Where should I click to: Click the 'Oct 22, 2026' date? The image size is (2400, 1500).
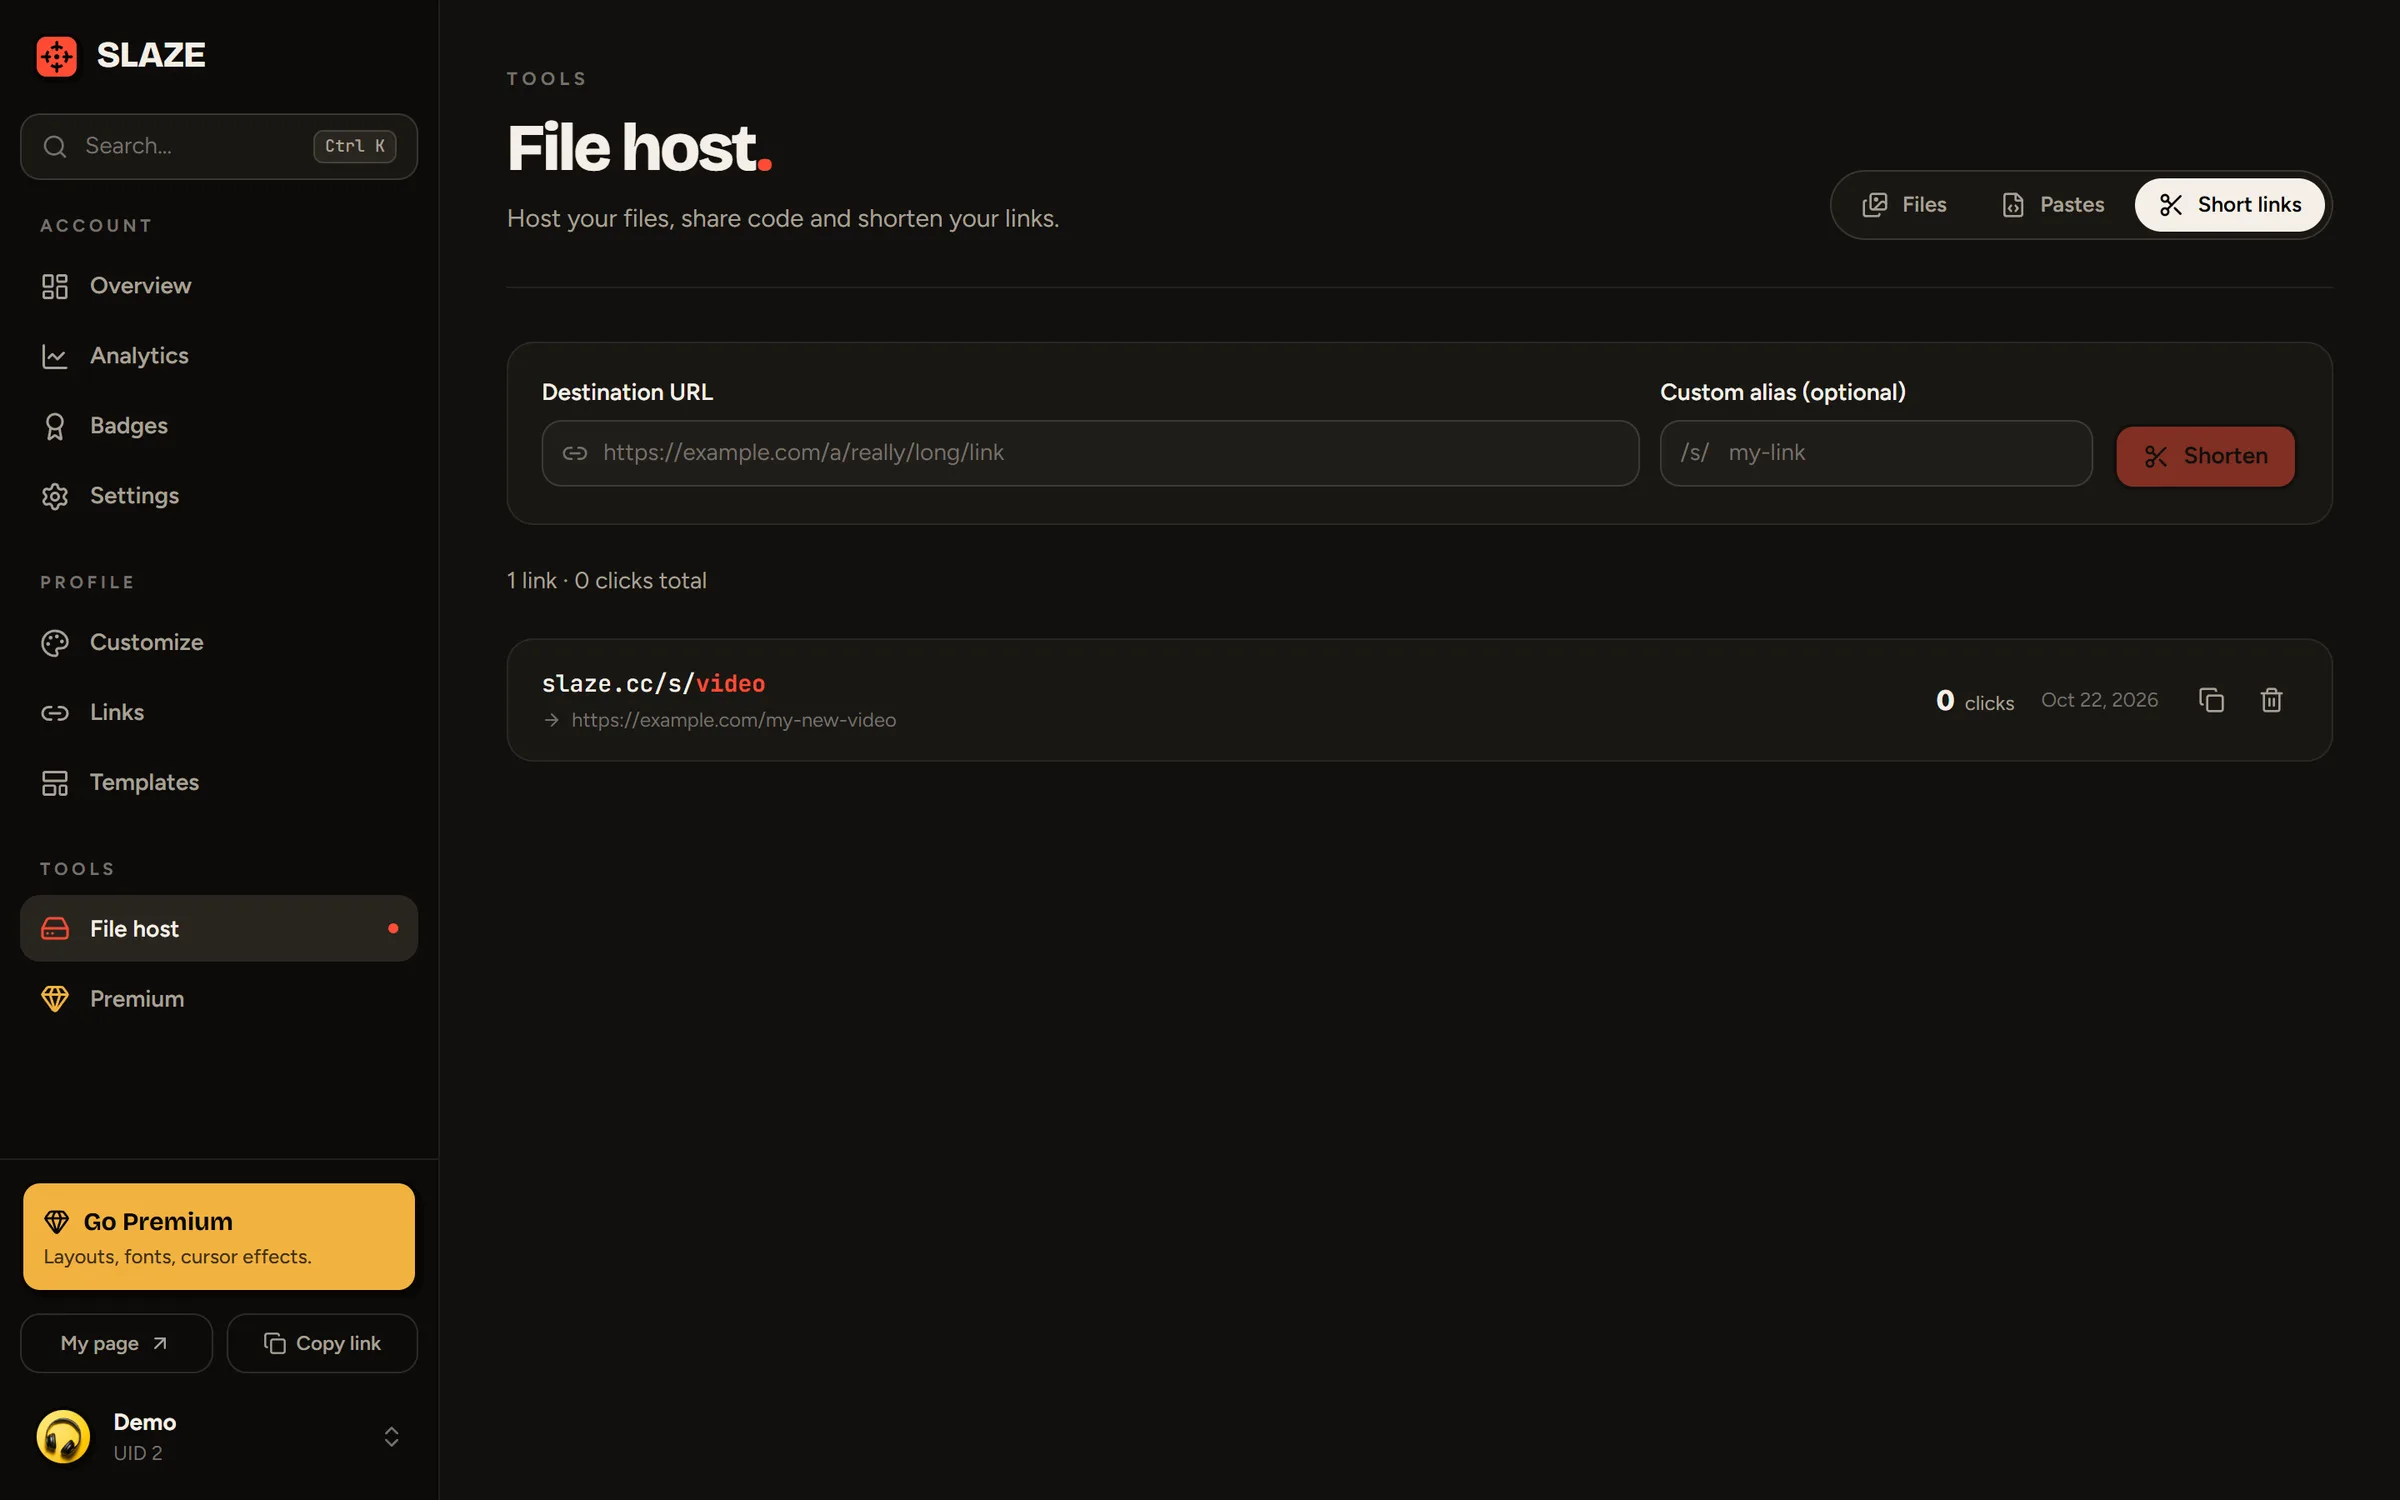click(2099, 700)
